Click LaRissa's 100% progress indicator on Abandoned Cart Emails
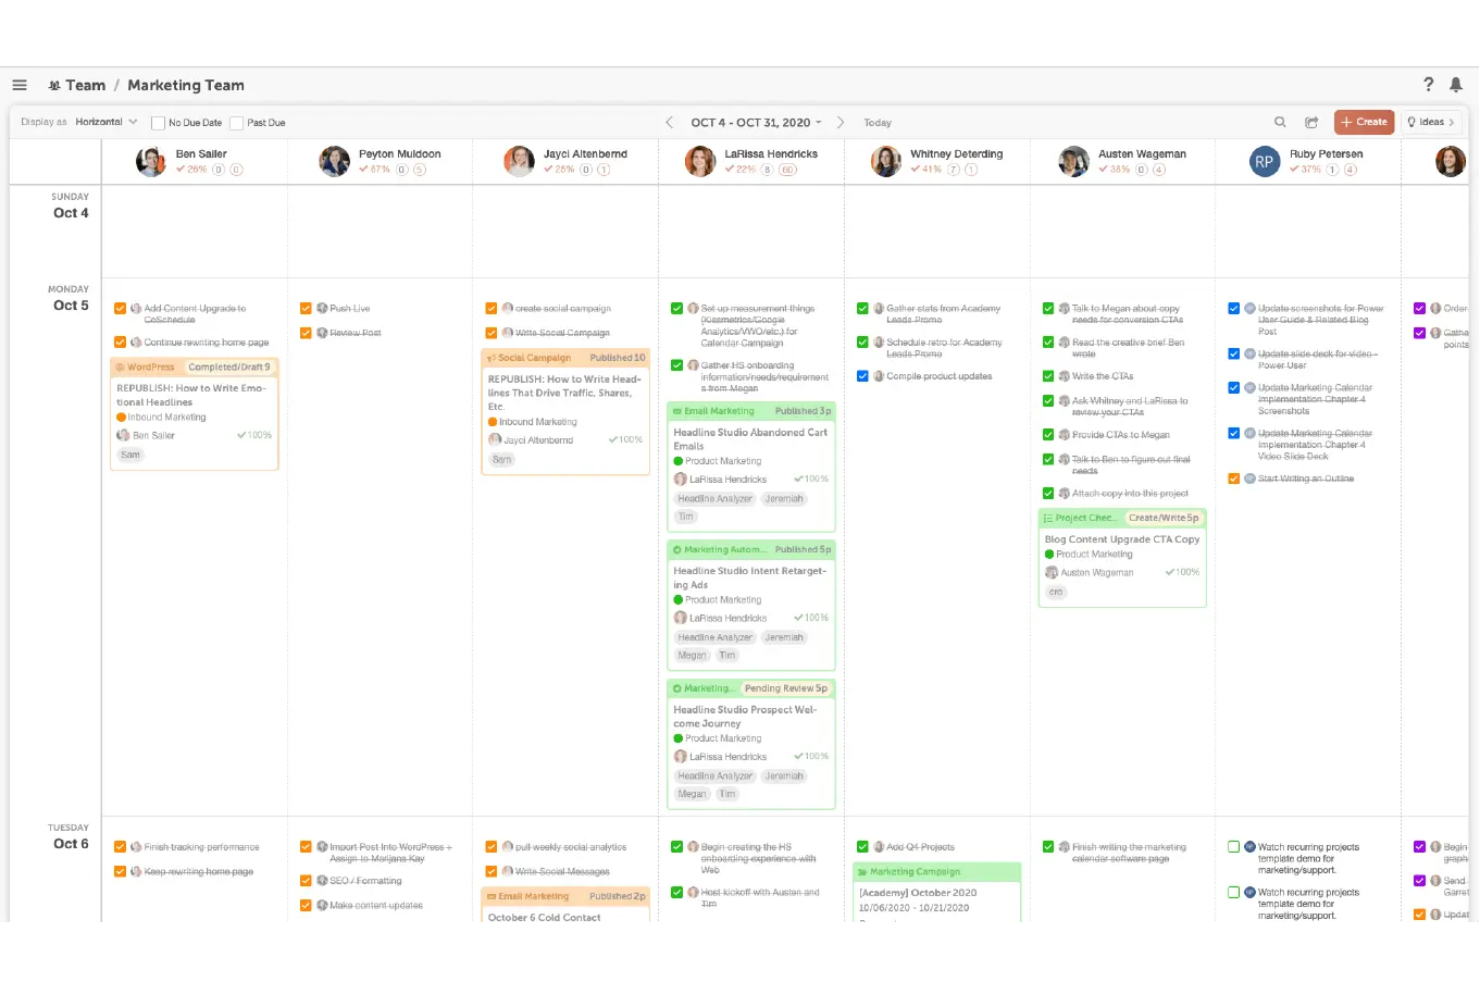 [x=811, y=479]
